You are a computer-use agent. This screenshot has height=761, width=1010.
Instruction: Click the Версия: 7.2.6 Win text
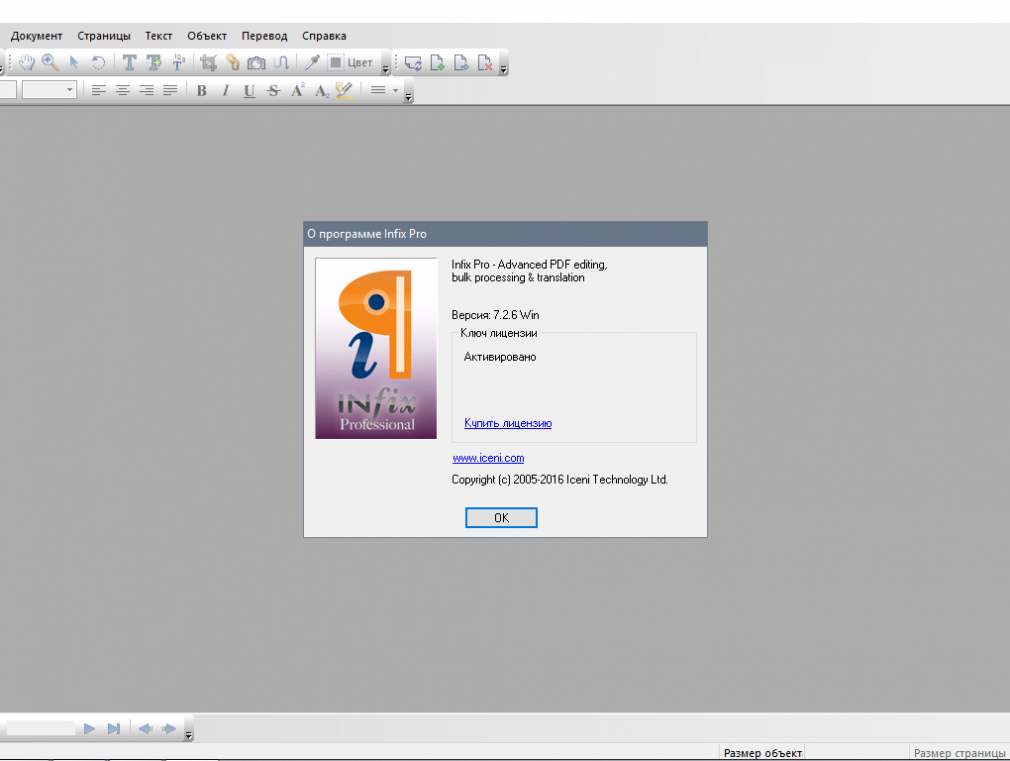click(495, 315)
